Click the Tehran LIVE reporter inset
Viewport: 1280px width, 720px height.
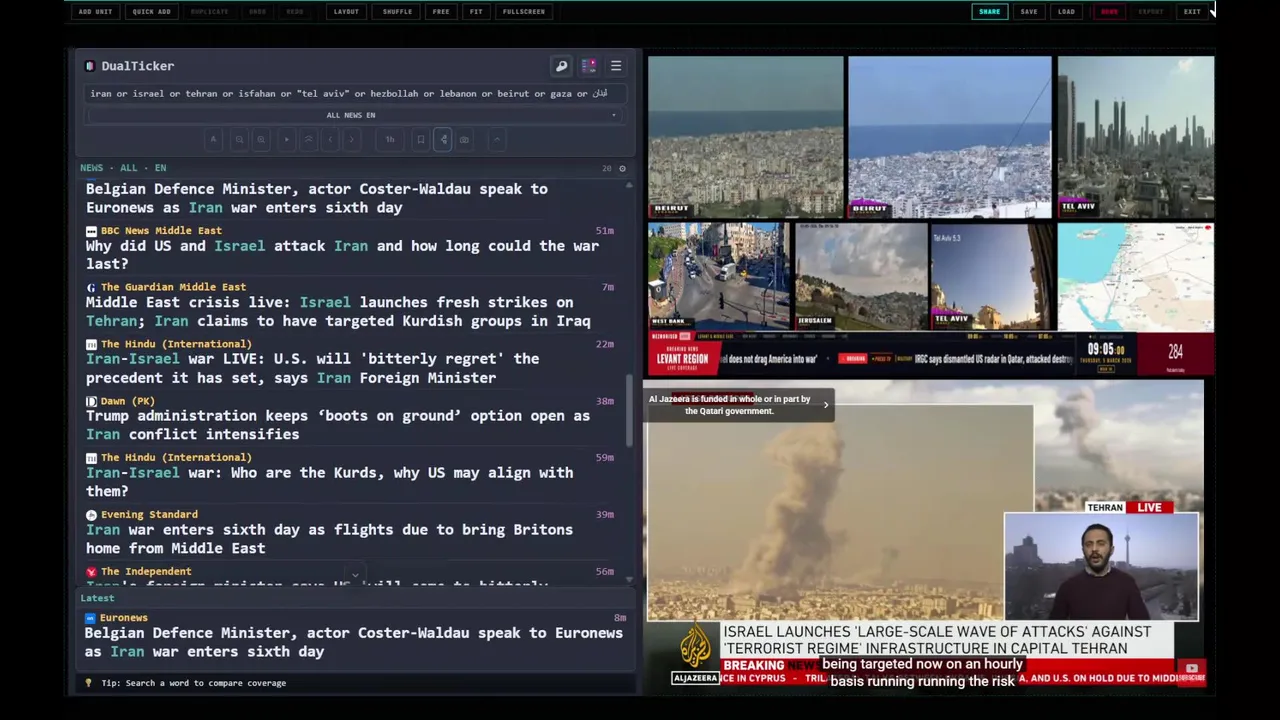[1101, 566]
